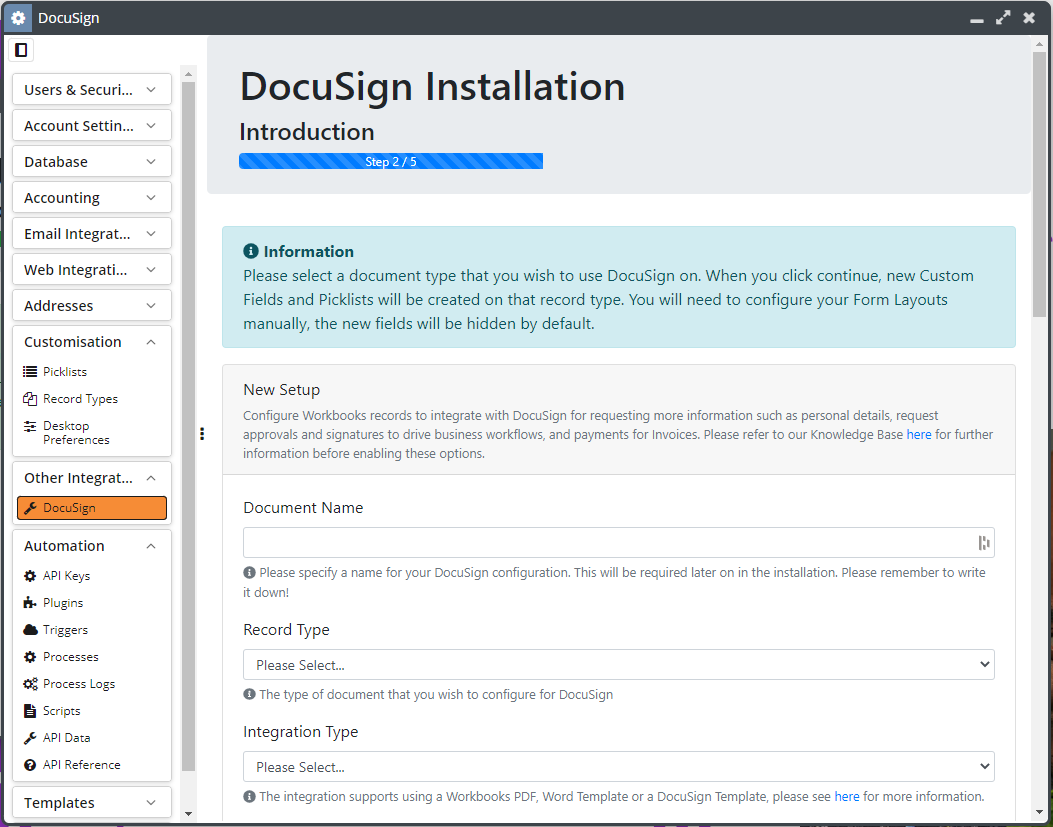Image resolution: width=1053 pixels, height=827 pixels.
Task: Click the info icon beside Document Name hint
Action: pyautogui.click(x=249, y=572)
